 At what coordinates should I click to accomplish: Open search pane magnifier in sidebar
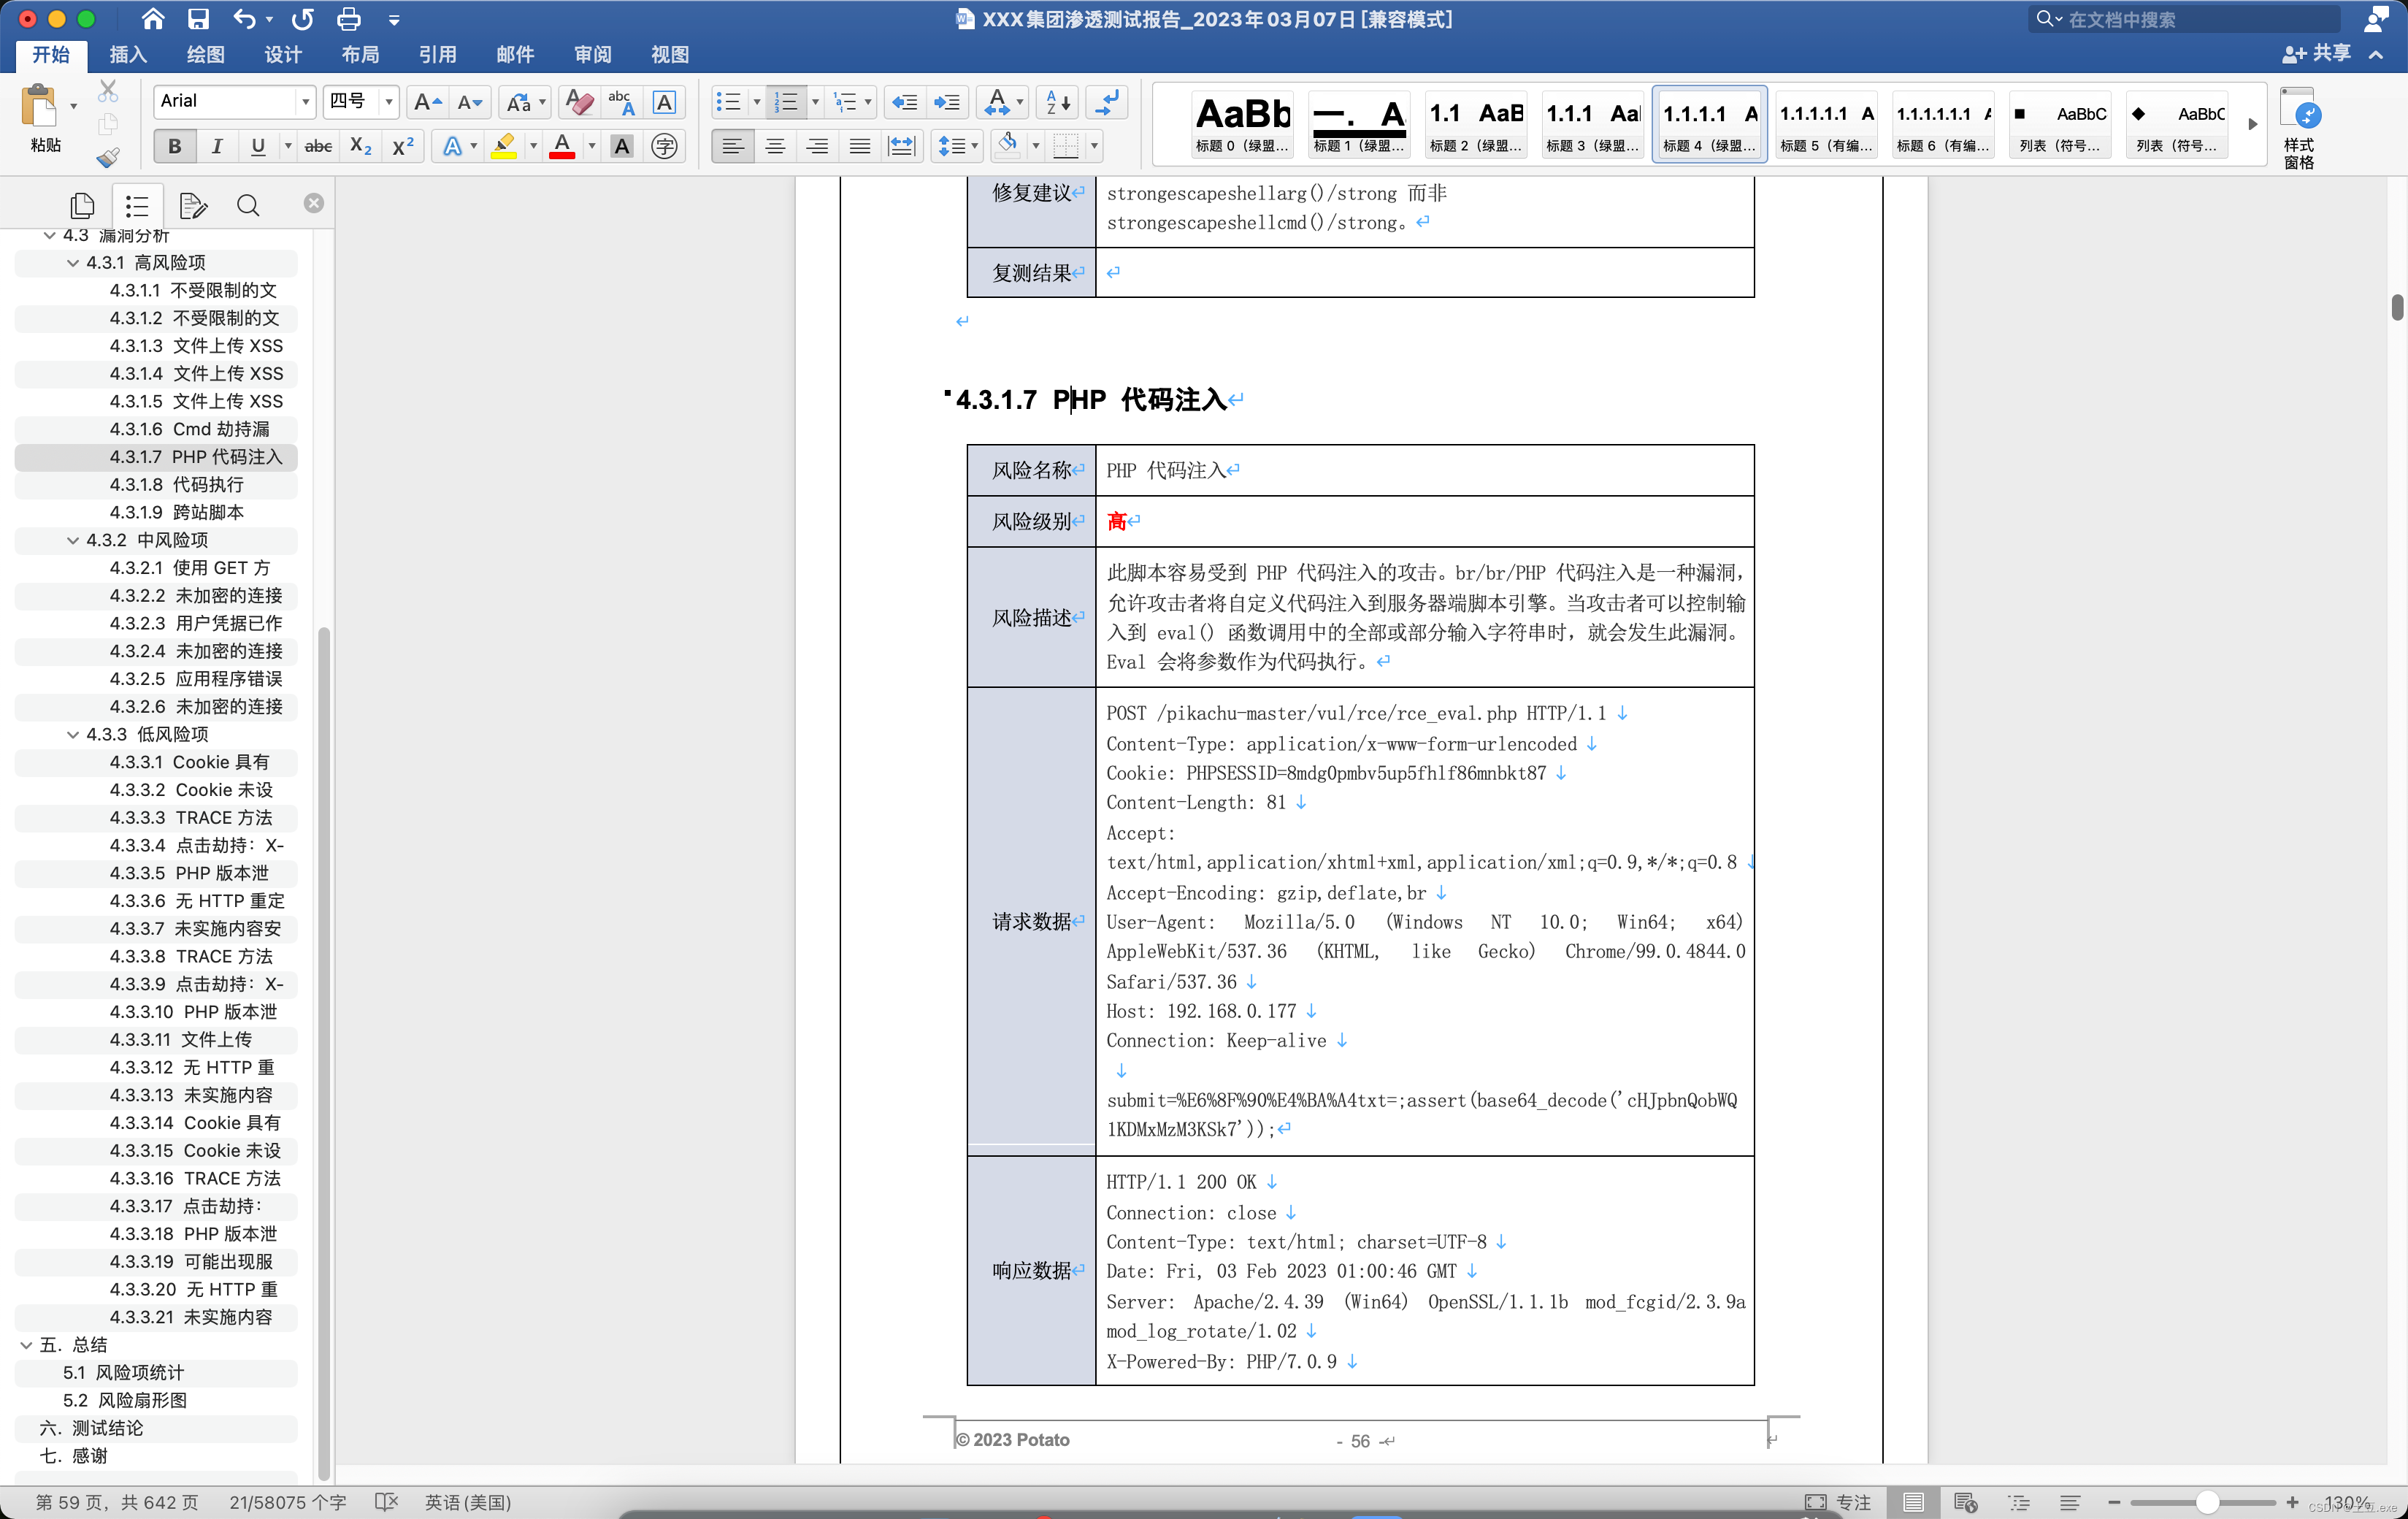[x=247, y=205]
